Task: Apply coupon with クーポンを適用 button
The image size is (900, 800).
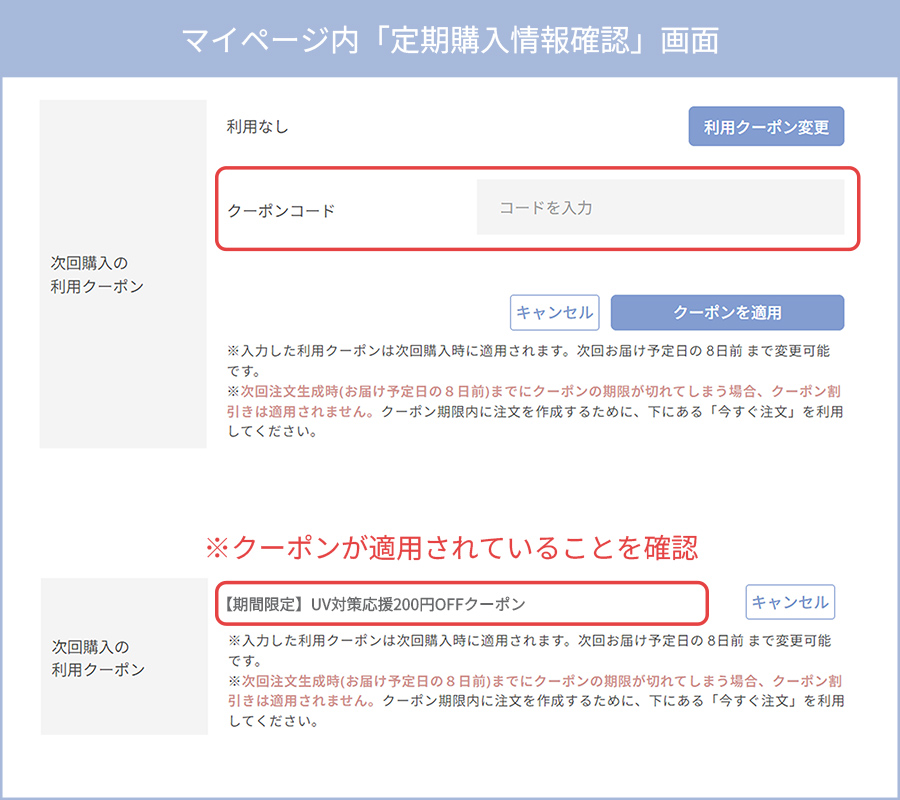Action: pos(727,313)
